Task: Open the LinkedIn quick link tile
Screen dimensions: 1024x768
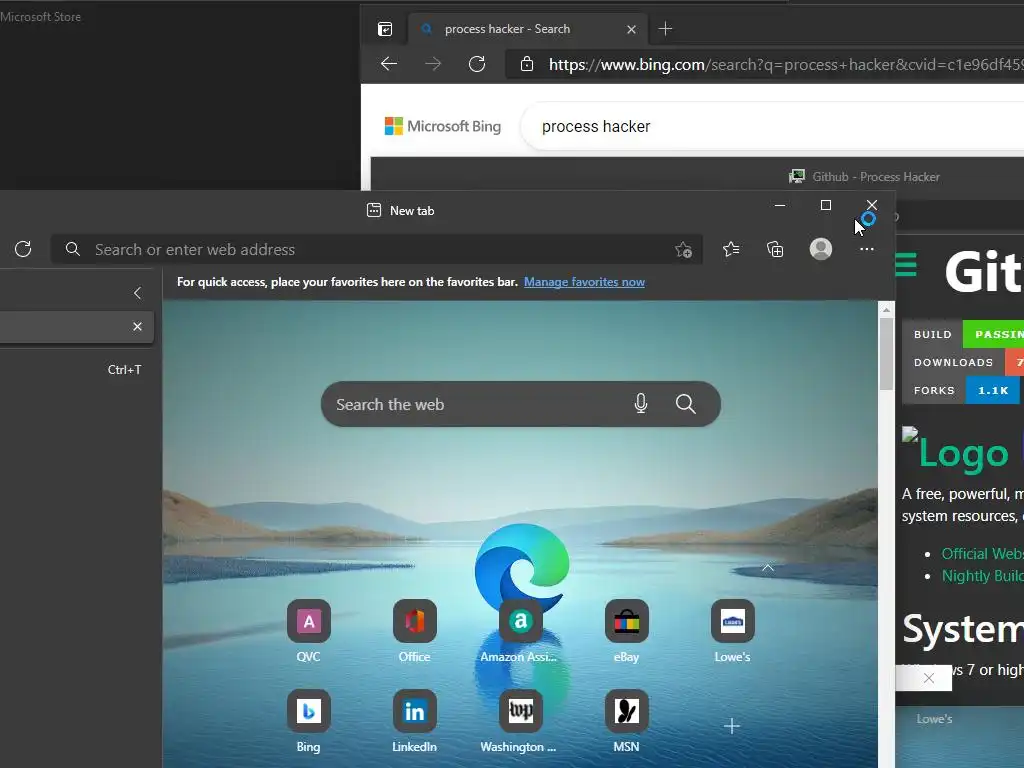Action: (414, 711)
